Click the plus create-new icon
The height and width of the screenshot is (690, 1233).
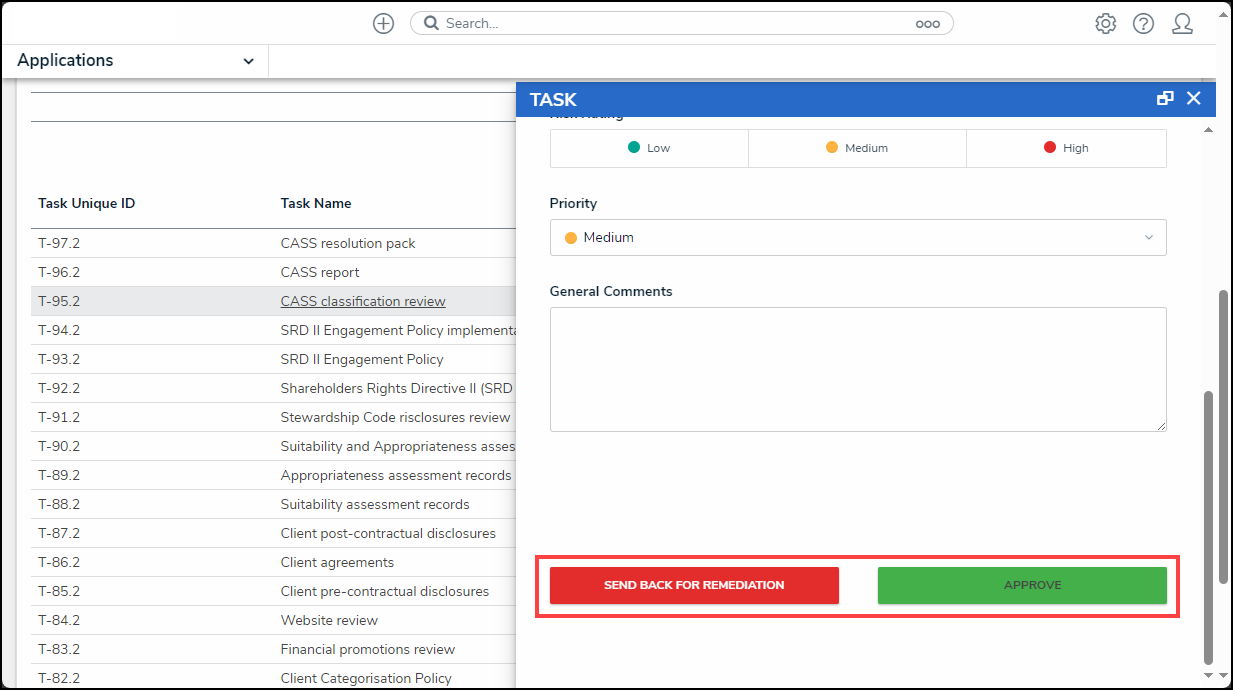coord(383,23)
